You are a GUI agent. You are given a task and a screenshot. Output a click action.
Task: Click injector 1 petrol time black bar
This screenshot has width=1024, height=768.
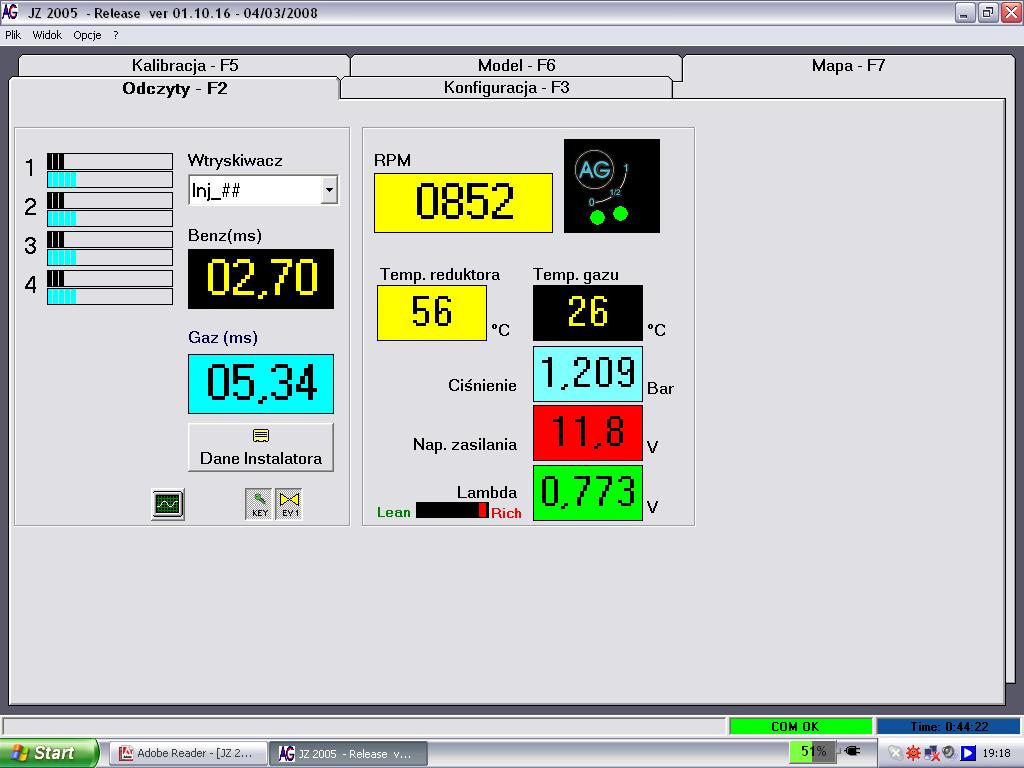(x=110, y=161)
